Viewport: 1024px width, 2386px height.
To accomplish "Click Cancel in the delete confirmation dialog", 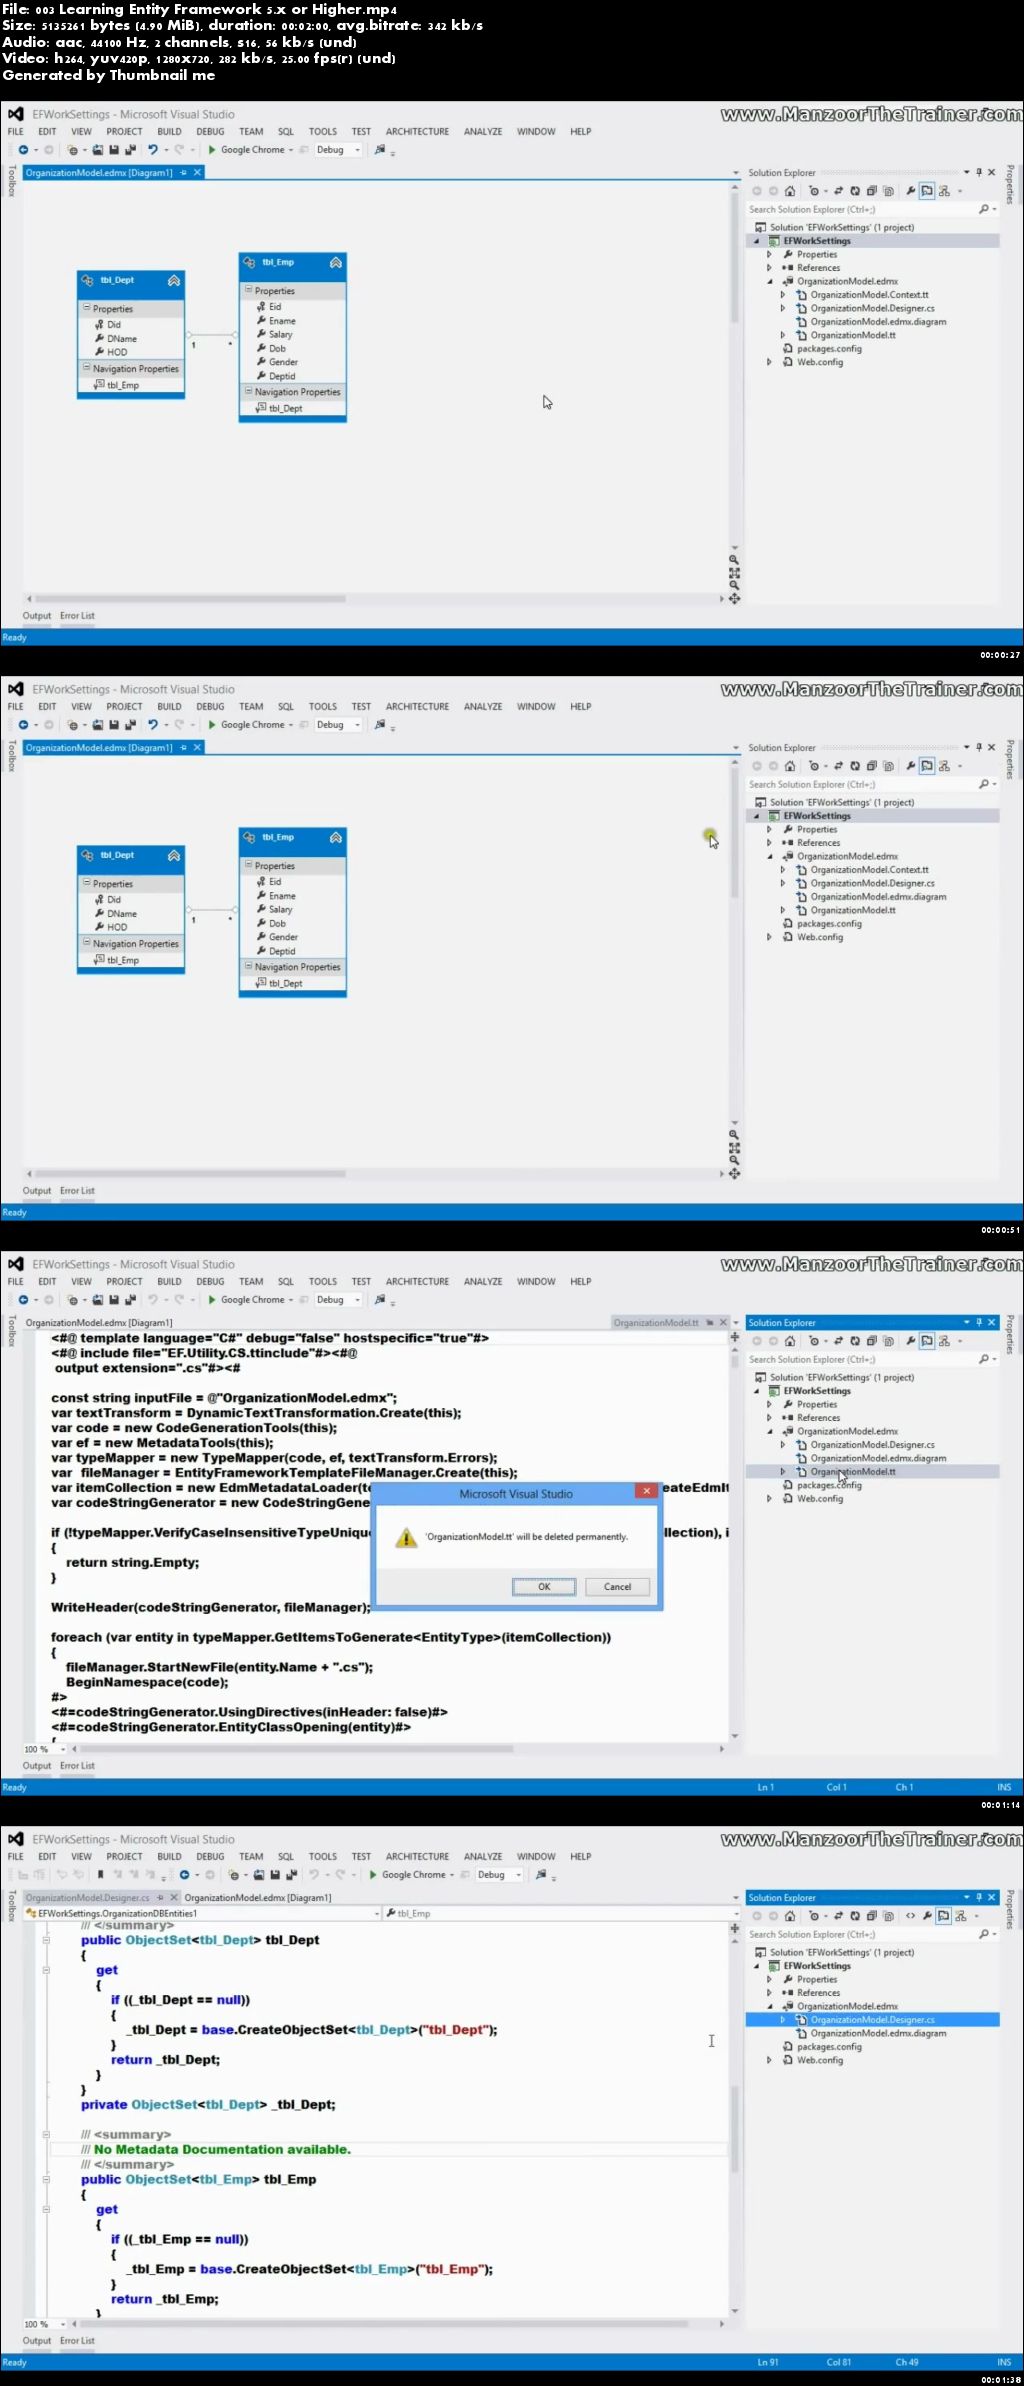I will coord(617,1587).
